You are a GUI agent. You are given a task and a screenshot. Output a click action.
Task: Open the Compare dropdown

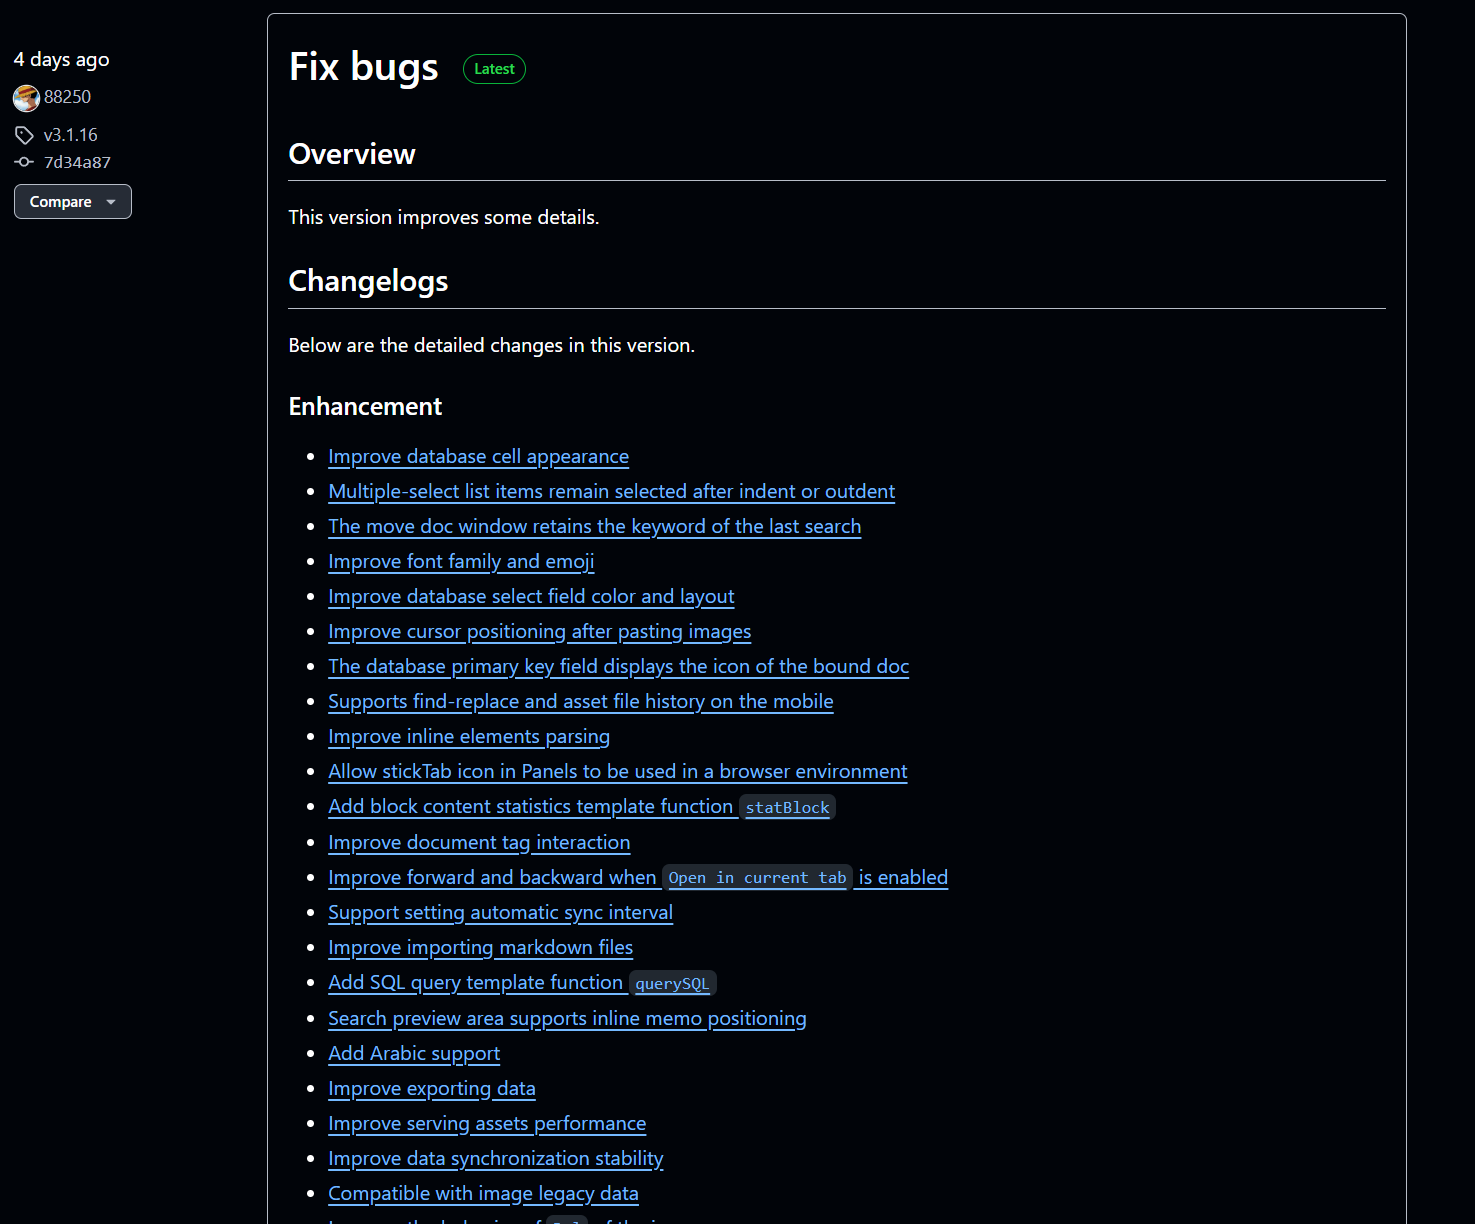point(73,201)
